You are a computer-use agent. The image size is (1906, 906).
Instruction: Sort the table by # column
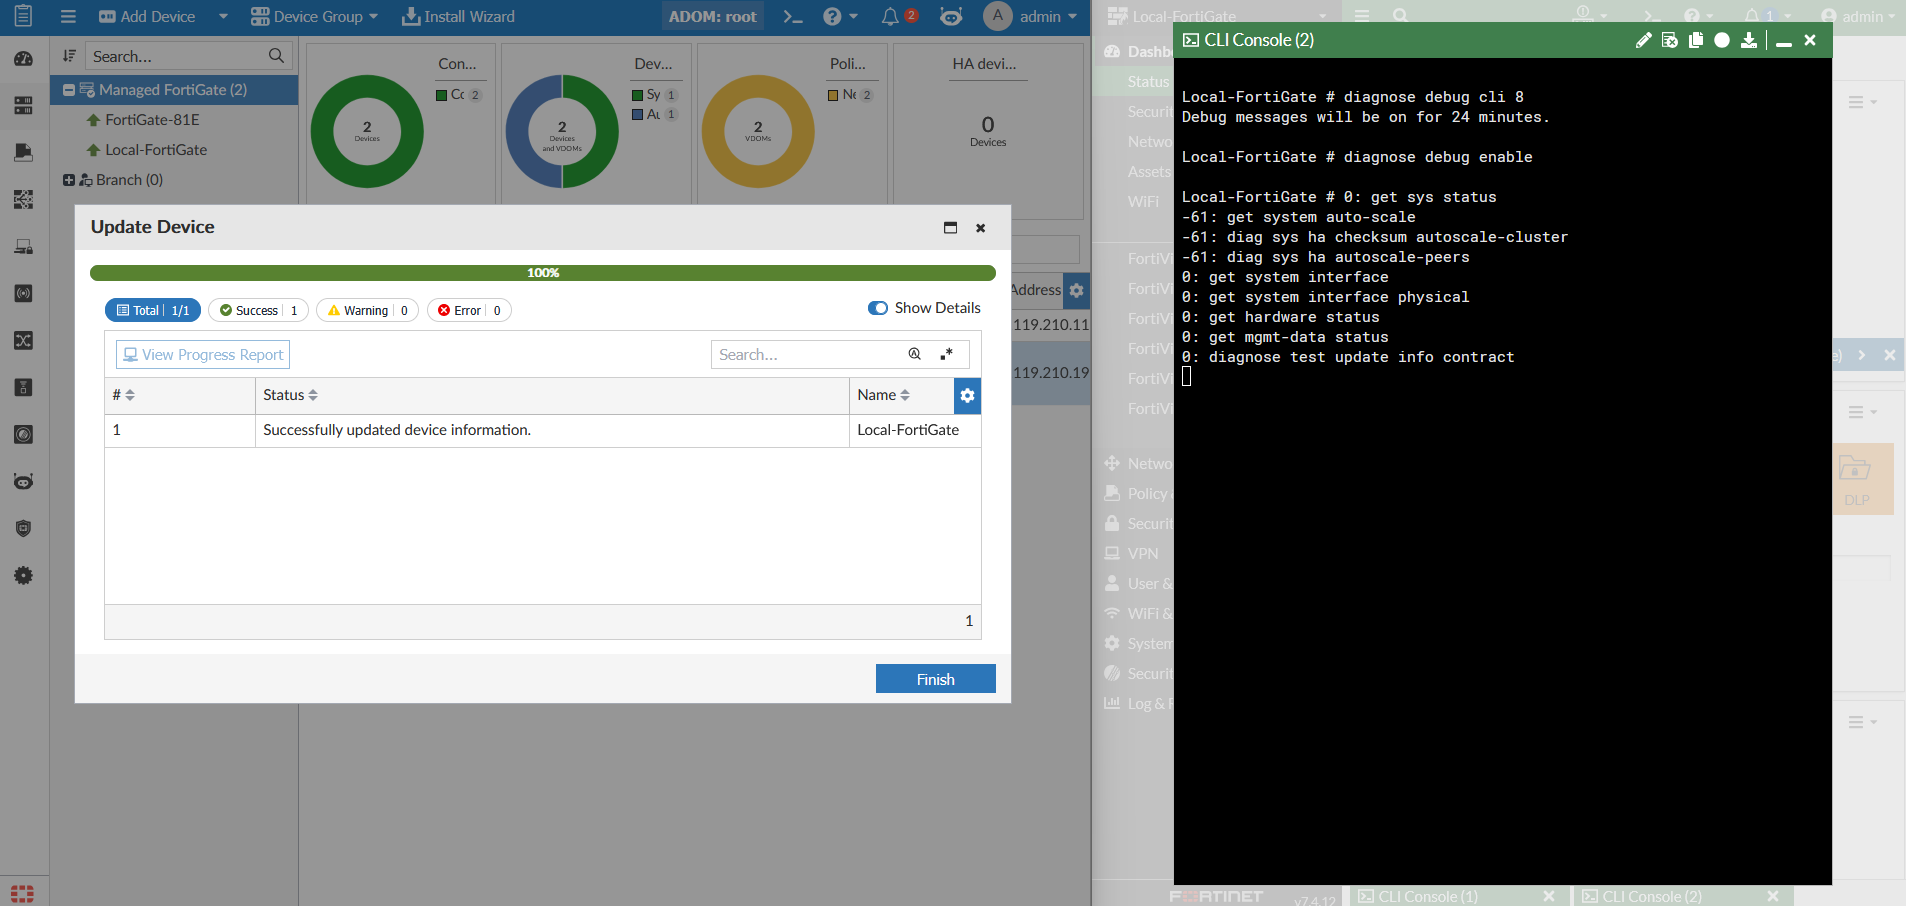tap(123, 396)
